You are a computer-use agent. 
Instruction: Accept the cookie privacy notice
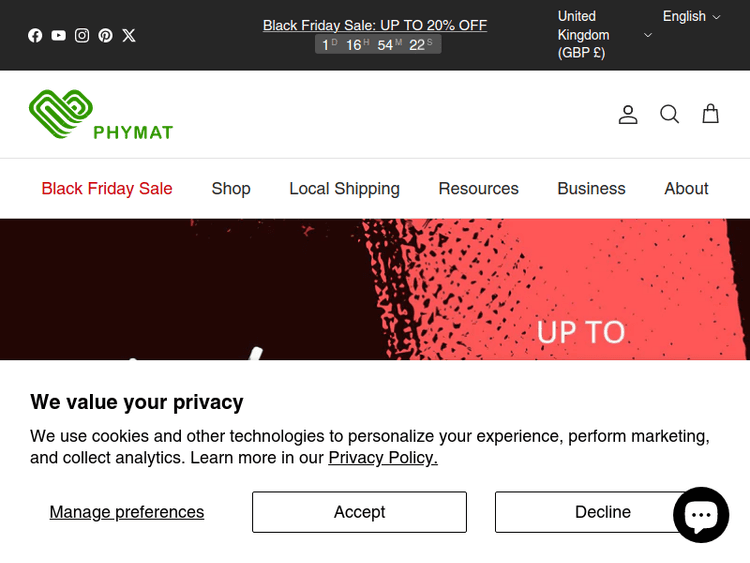(x=359, y=512)
